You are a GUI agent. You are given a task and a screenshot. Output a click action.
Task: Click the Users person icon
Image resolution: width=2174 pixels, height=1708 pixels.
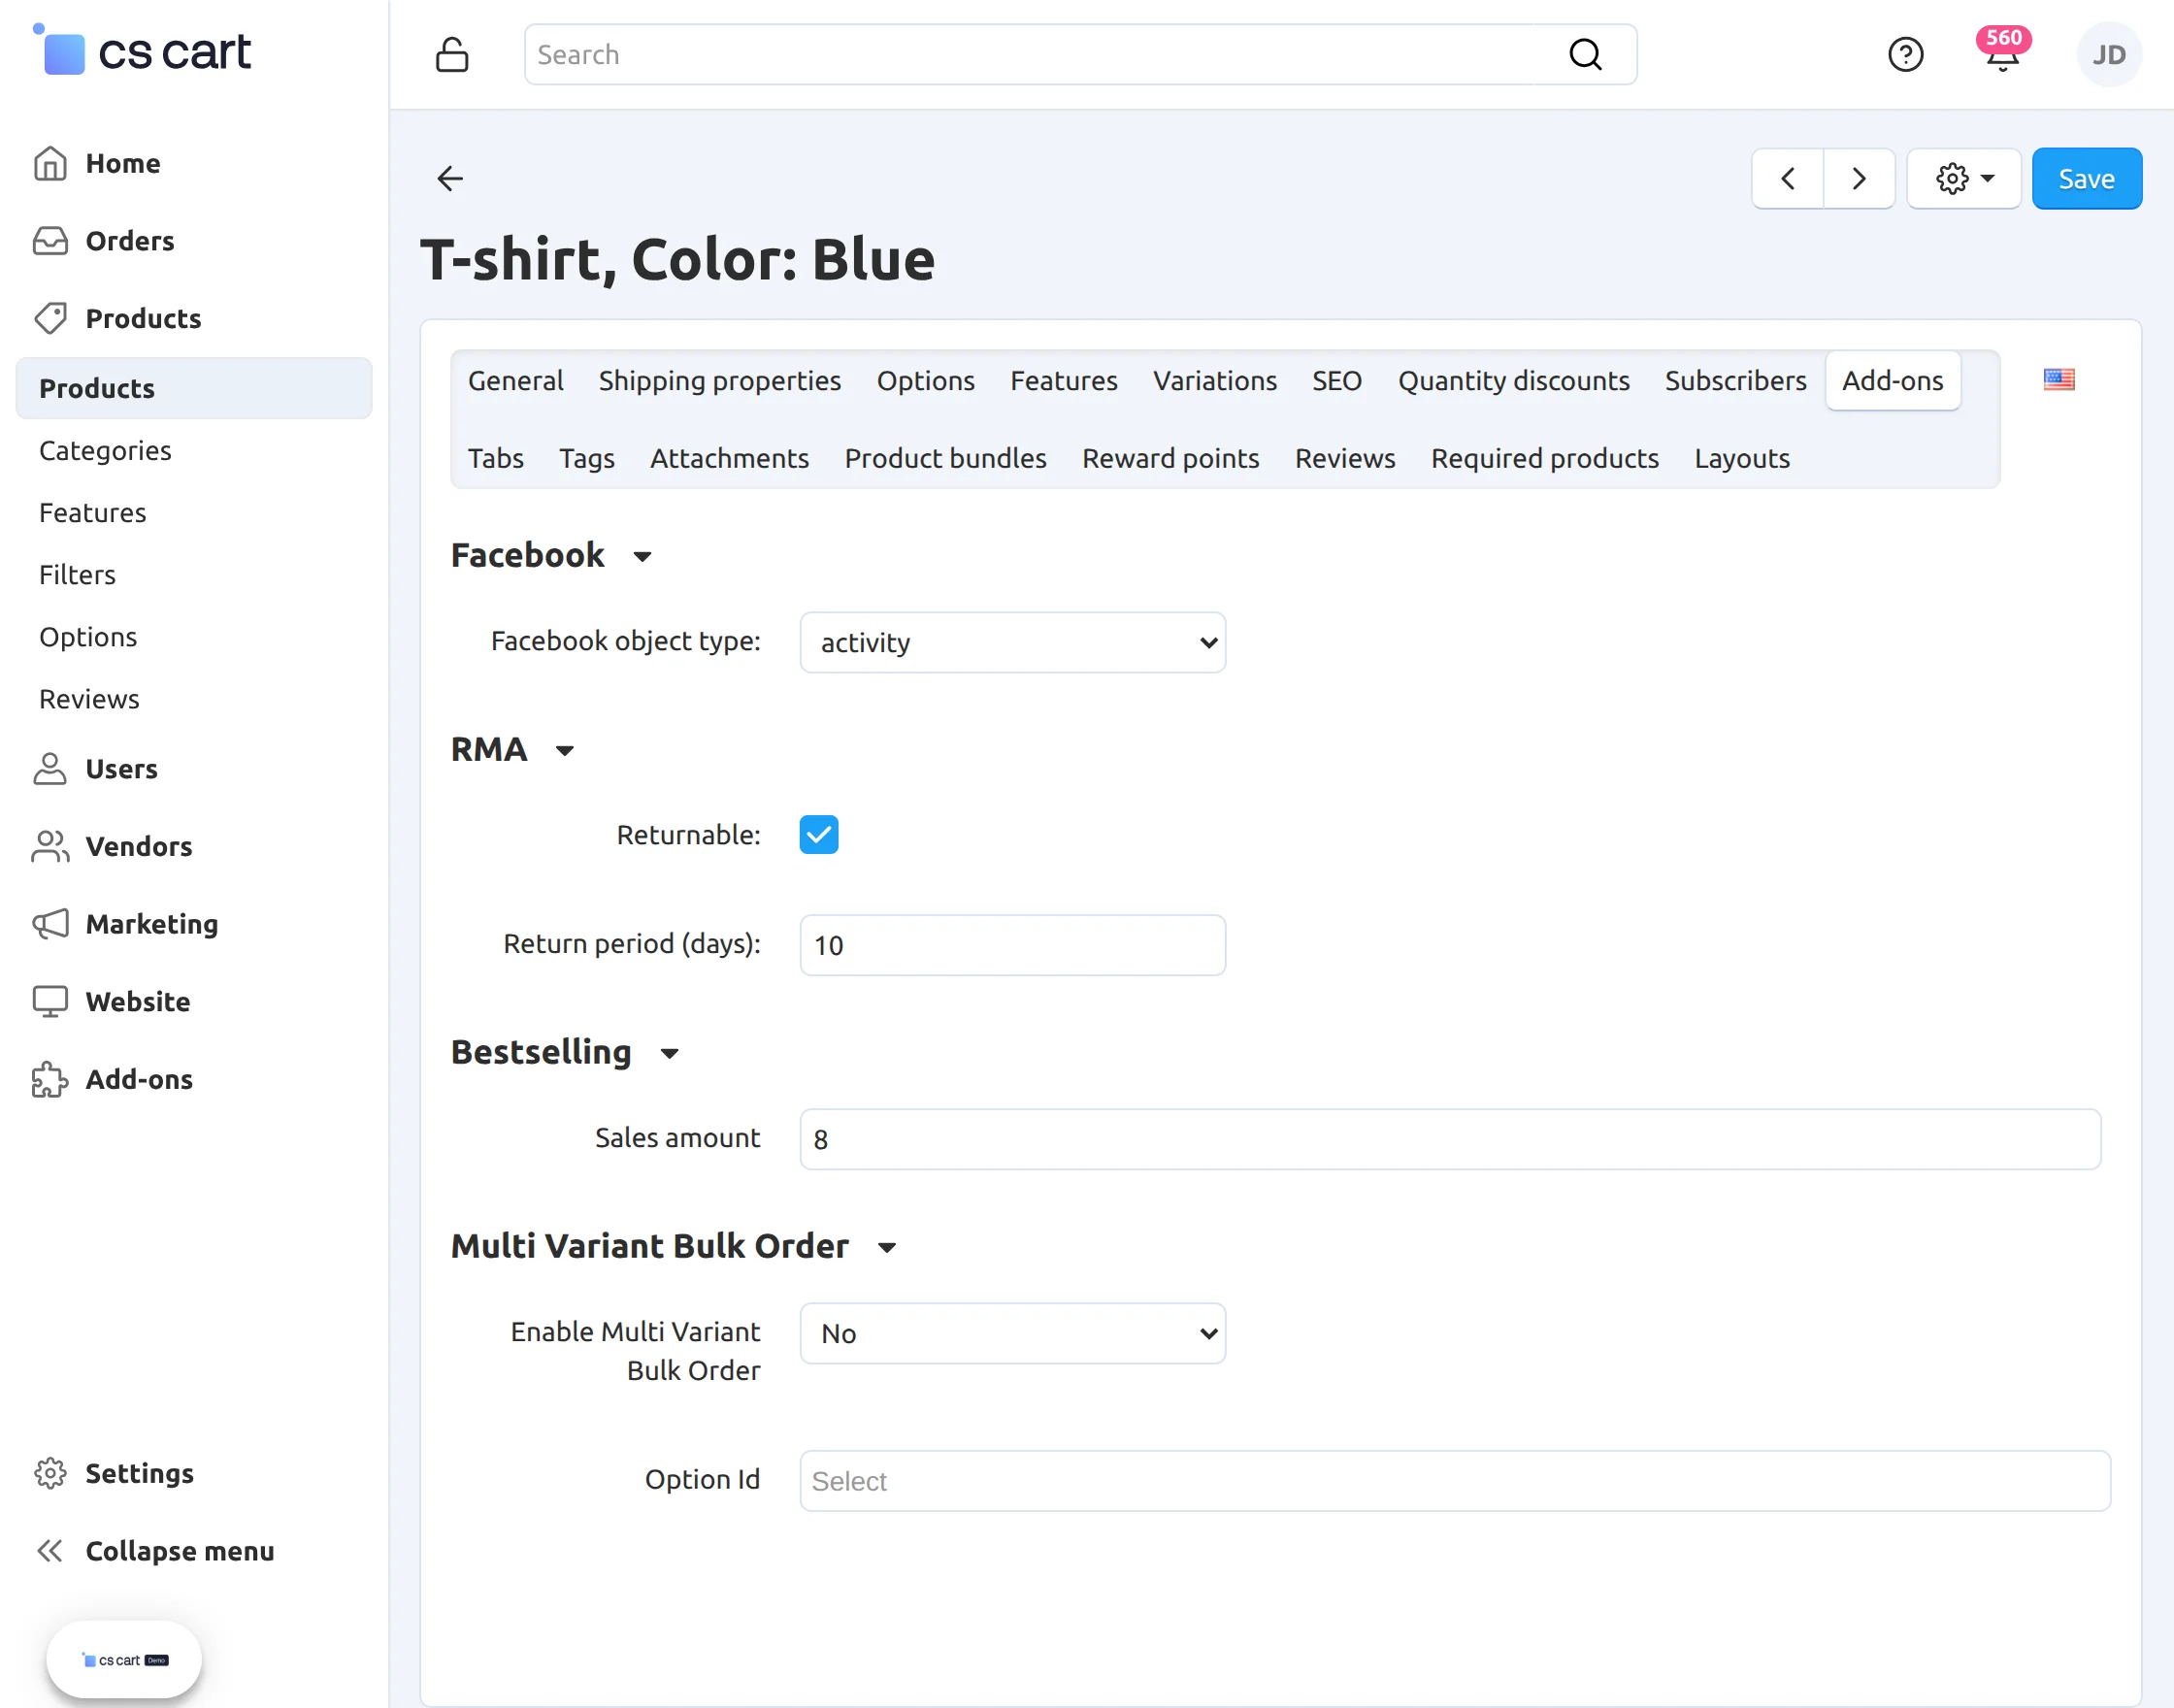coord(50,769)
